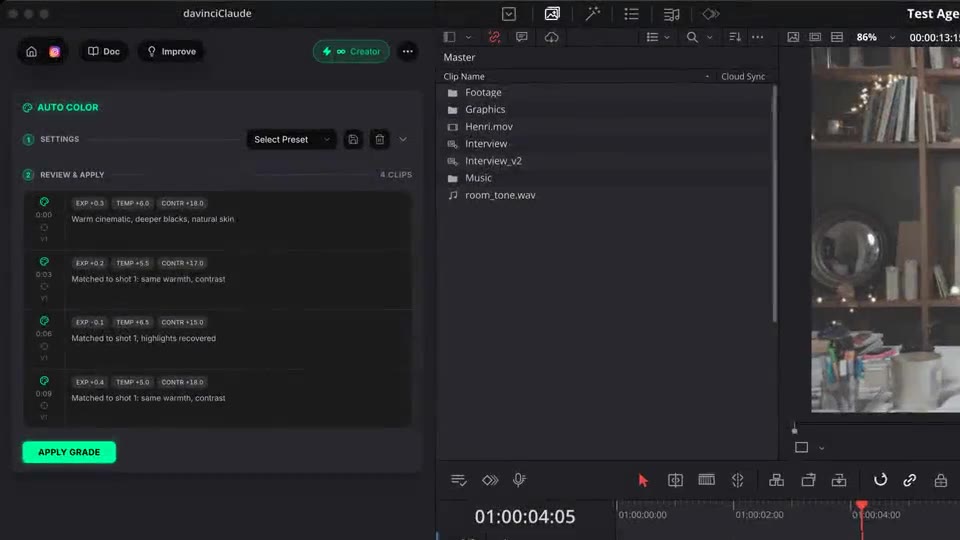Select the arrow selection mode tool
The height and width of the screenshot is (540, 960).
[643, 481]
